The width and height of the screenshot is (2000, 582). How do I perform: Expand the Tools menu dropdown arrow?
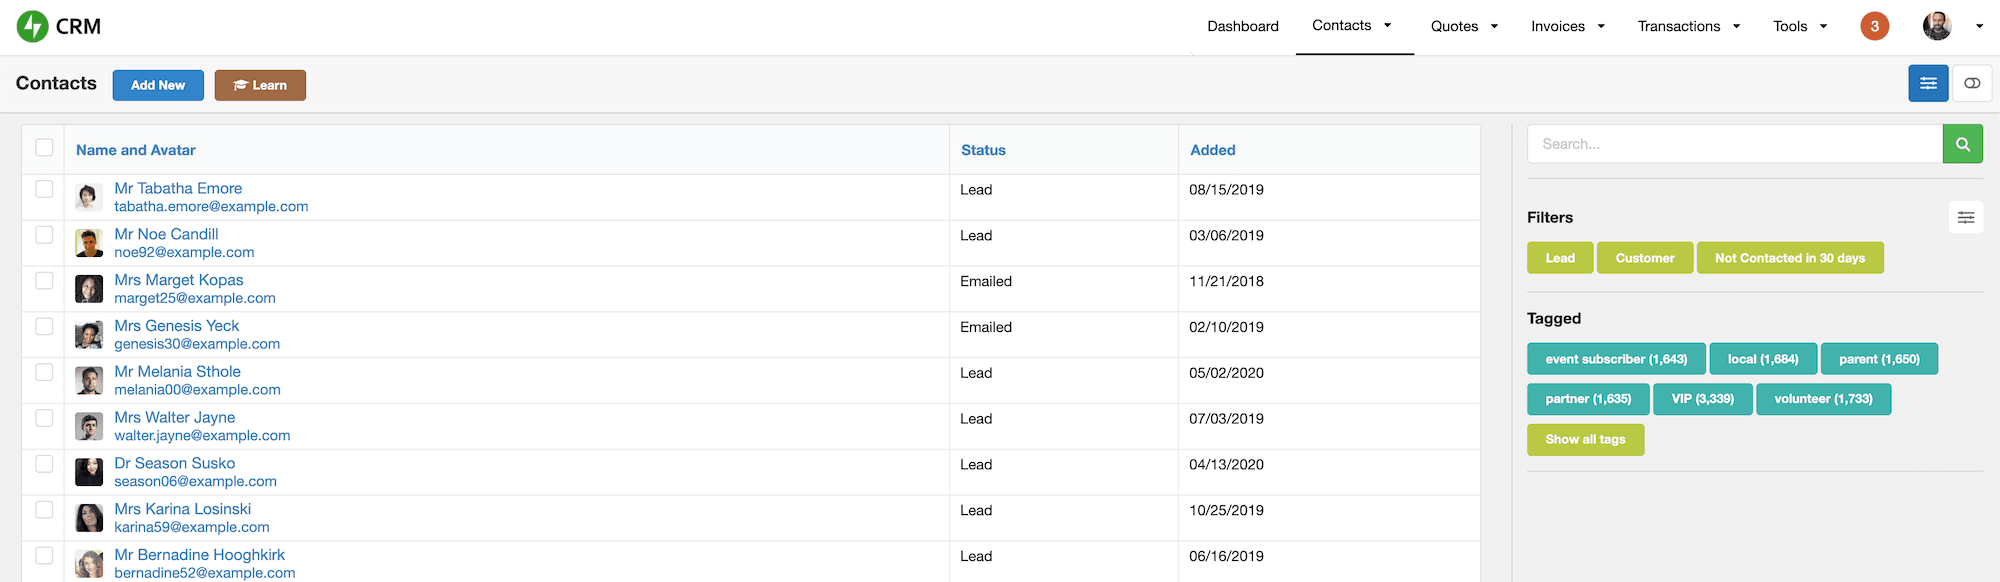[x=1823, y=27]
